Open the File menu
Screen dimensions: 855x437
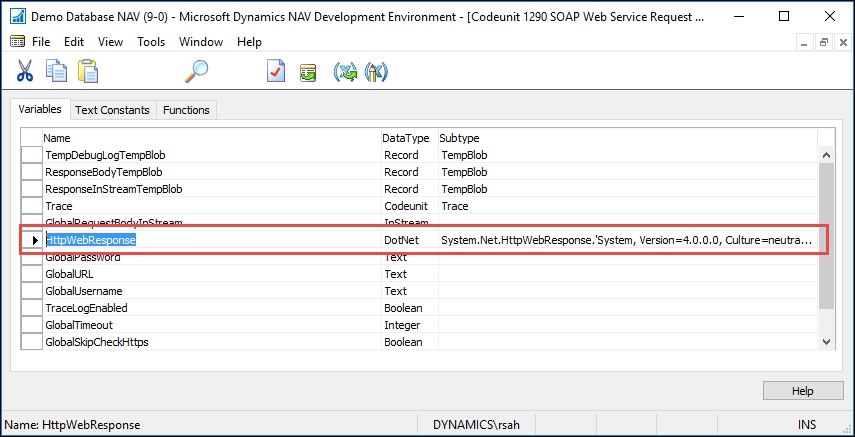41,41
